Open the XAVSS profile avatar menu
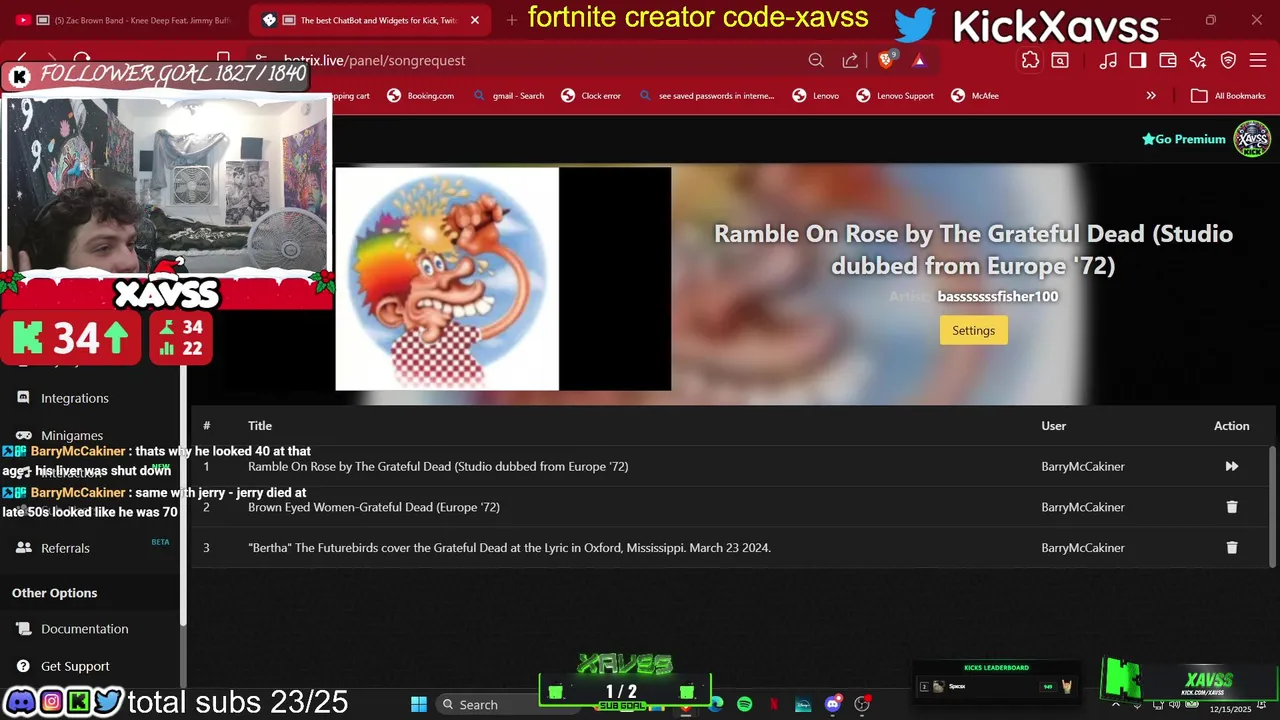1280x720 pixels. coord(1252,139)
